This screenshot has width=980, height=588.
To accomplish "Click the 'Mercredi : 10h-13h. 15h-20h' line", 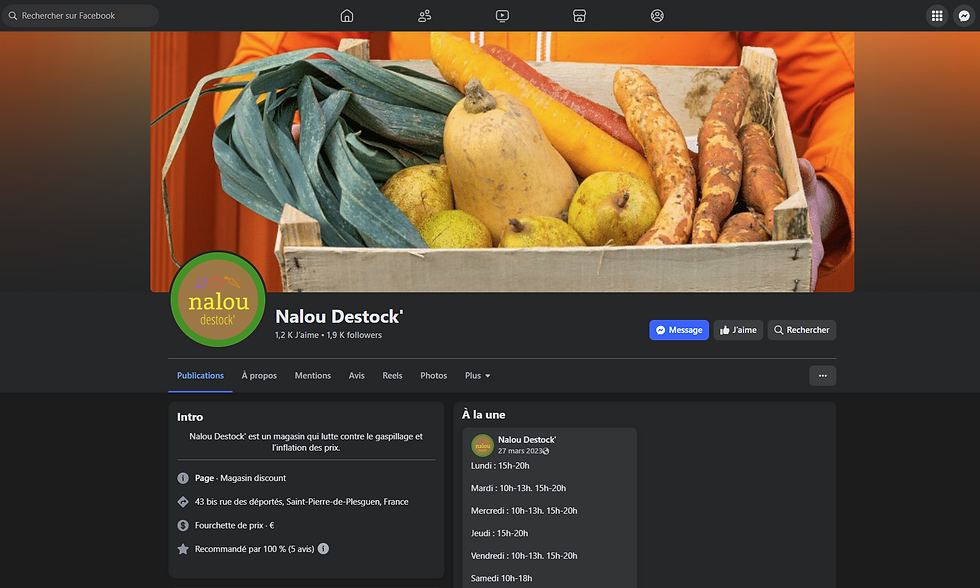I will [524, 511].
